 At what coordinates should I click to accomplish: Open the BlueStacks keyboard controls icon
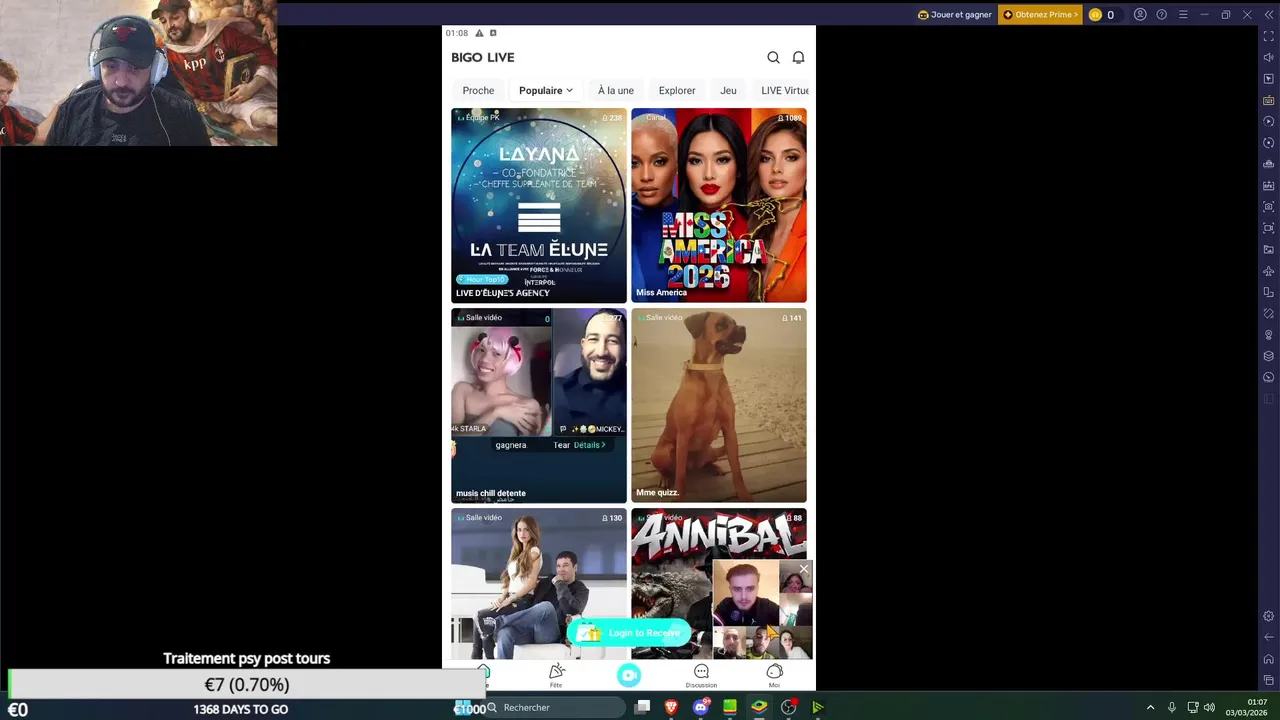[x=1269, y=100]
